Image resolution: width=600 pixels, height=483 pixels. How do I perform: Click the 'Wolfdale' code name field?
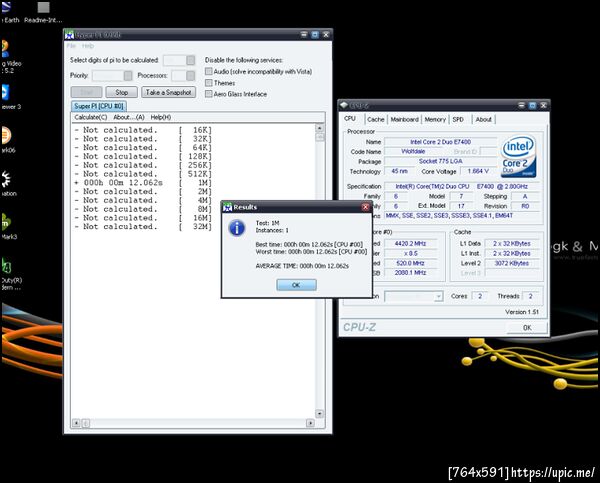(x=413, y=151)
